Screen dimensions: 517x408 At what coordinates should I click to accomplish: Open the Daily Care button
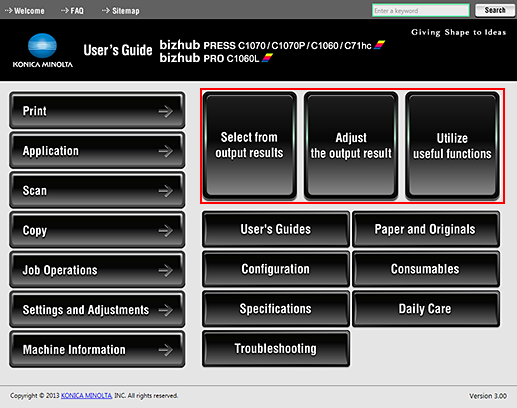[426, 309]
